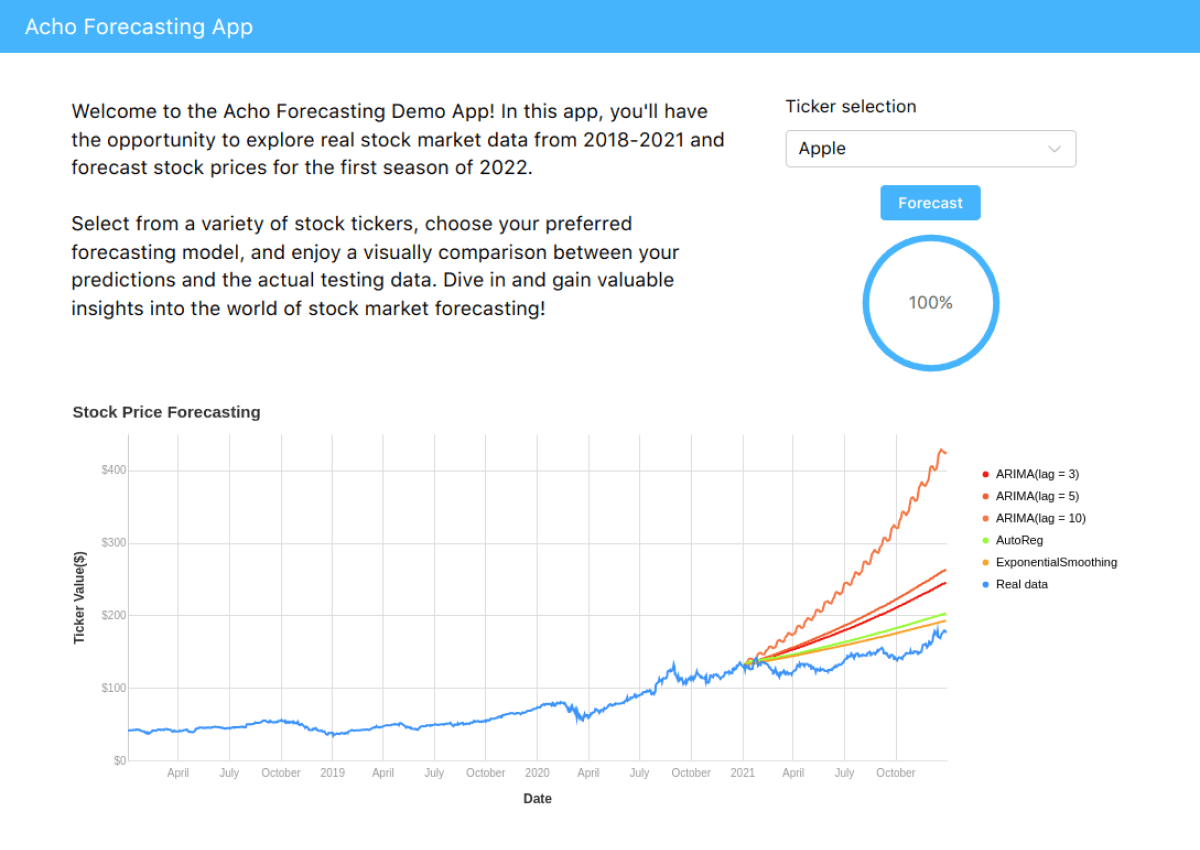
Task: Click the 'Date' x-axis label
Action: [x=537, y=798]
